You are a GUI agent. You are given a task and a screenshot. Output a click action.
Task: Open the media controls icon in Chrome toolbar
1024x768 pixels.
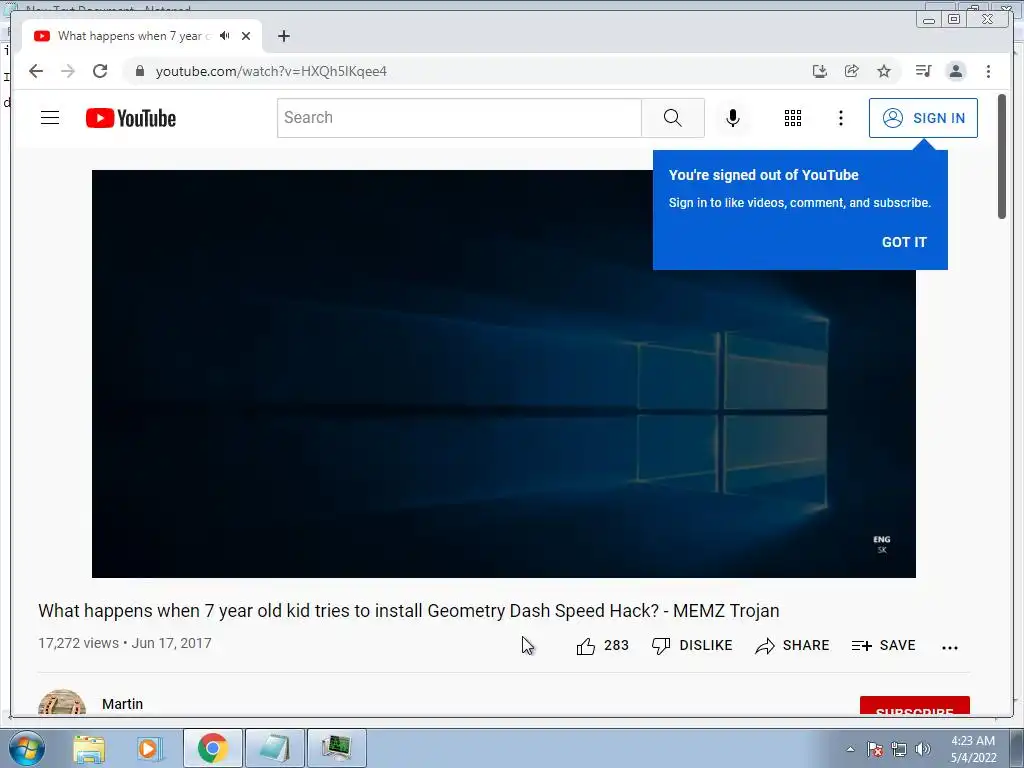[923, 71]
